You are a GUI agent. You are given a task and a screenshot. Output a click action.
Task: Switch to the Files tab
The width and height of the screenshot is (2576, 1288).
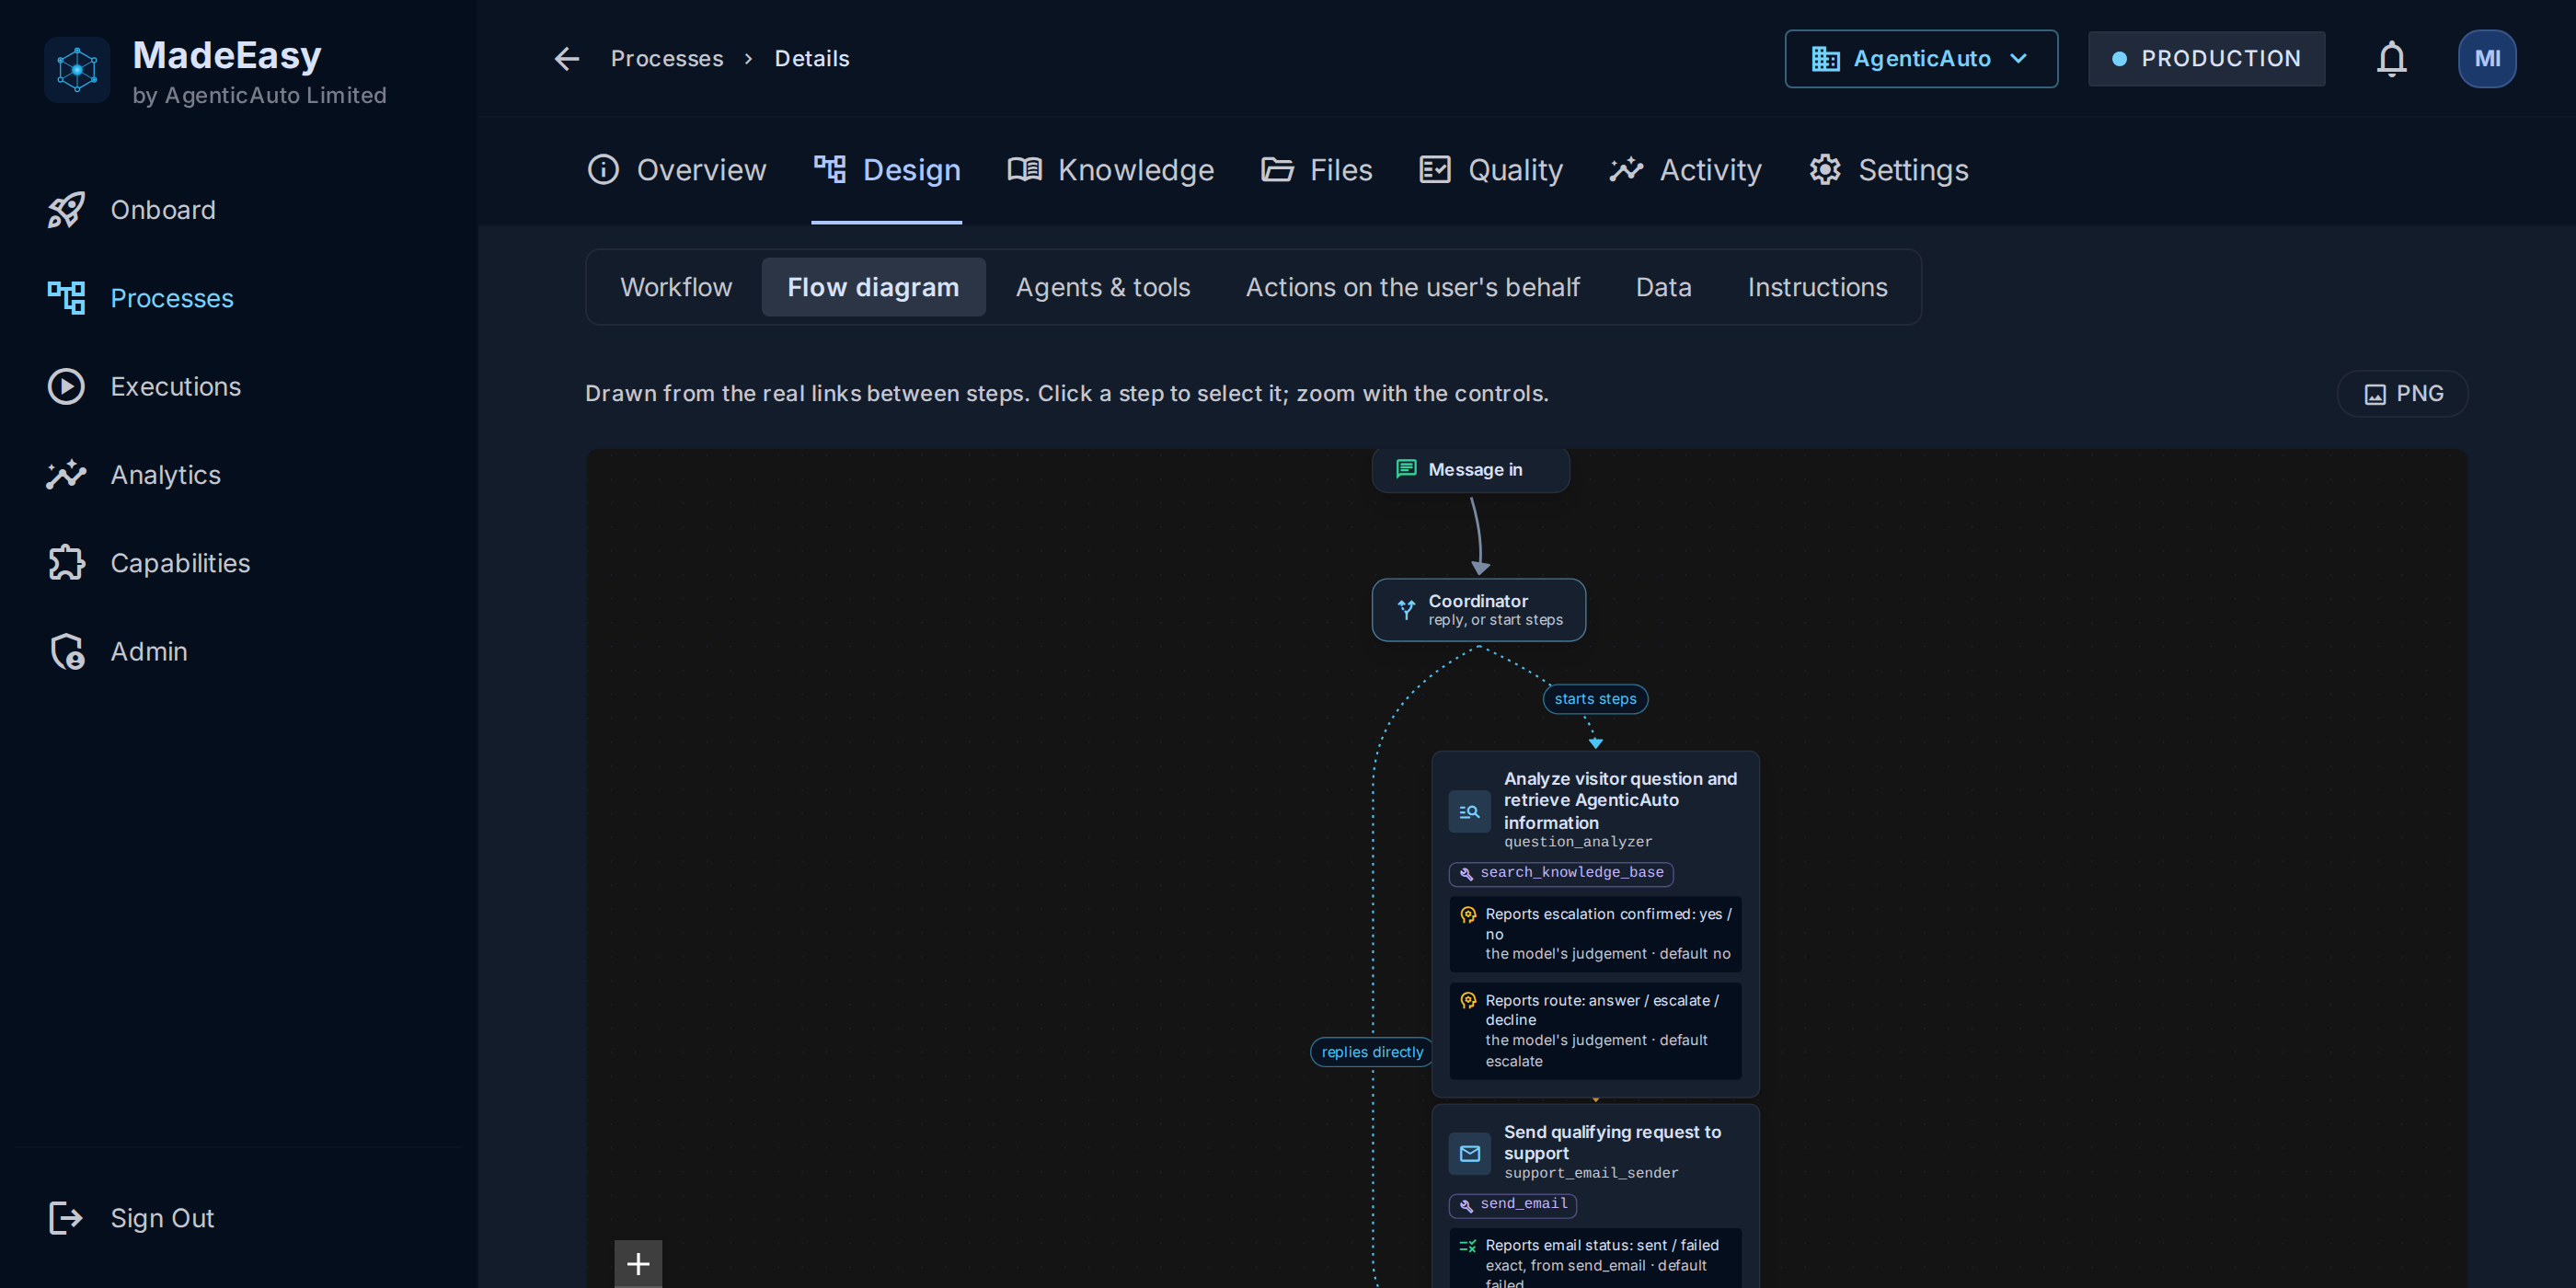tap(1316, 170)
